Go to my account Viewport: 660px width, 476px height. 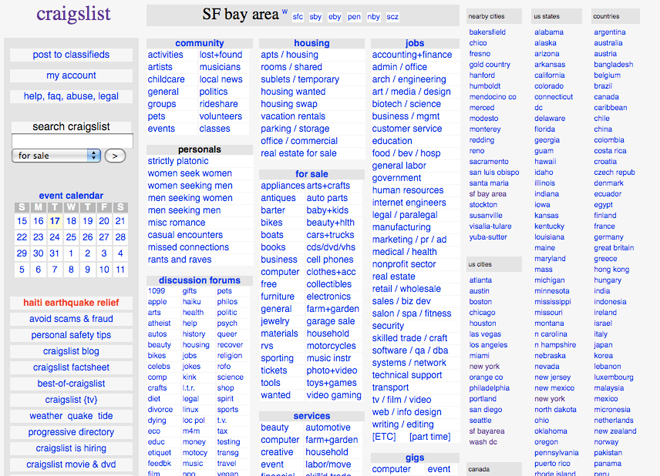coord(70,76)
